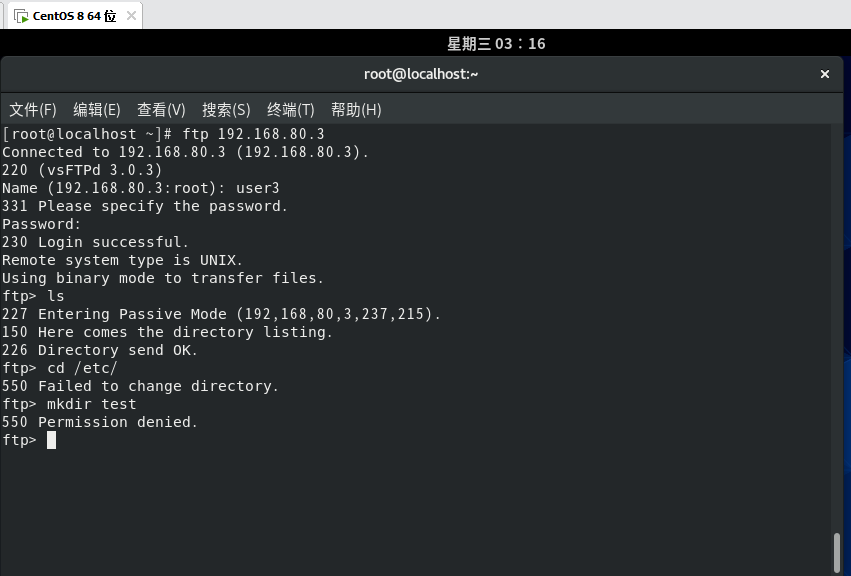This screenshot has width=851, height=576.
Task: Open the 查看(V) menu
Action: 161,110
